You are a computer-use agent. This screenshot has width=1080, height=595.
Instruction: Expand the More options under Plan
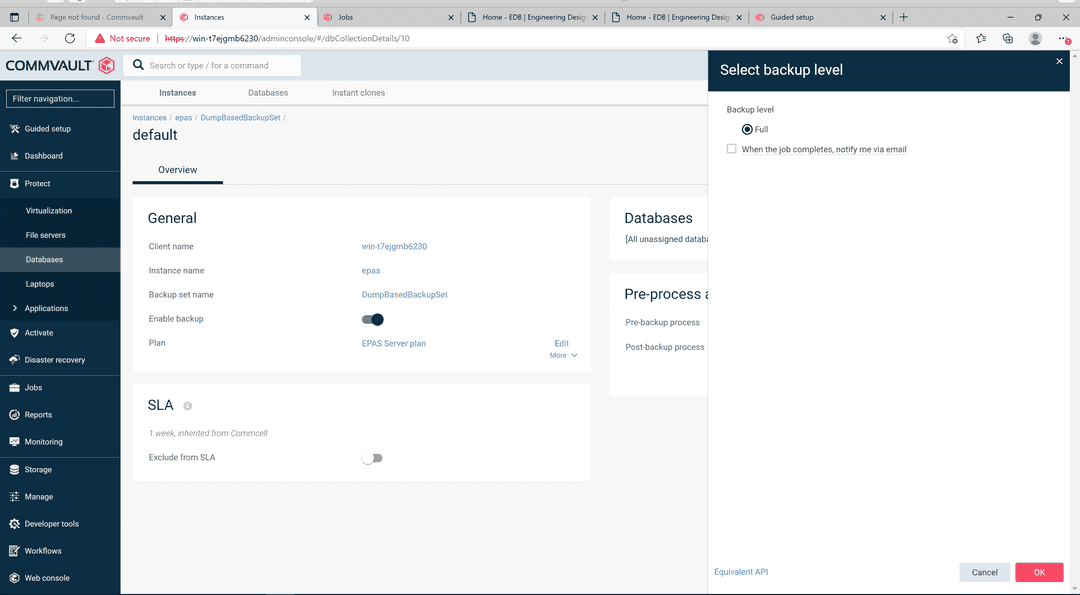[x=562, y=354]
